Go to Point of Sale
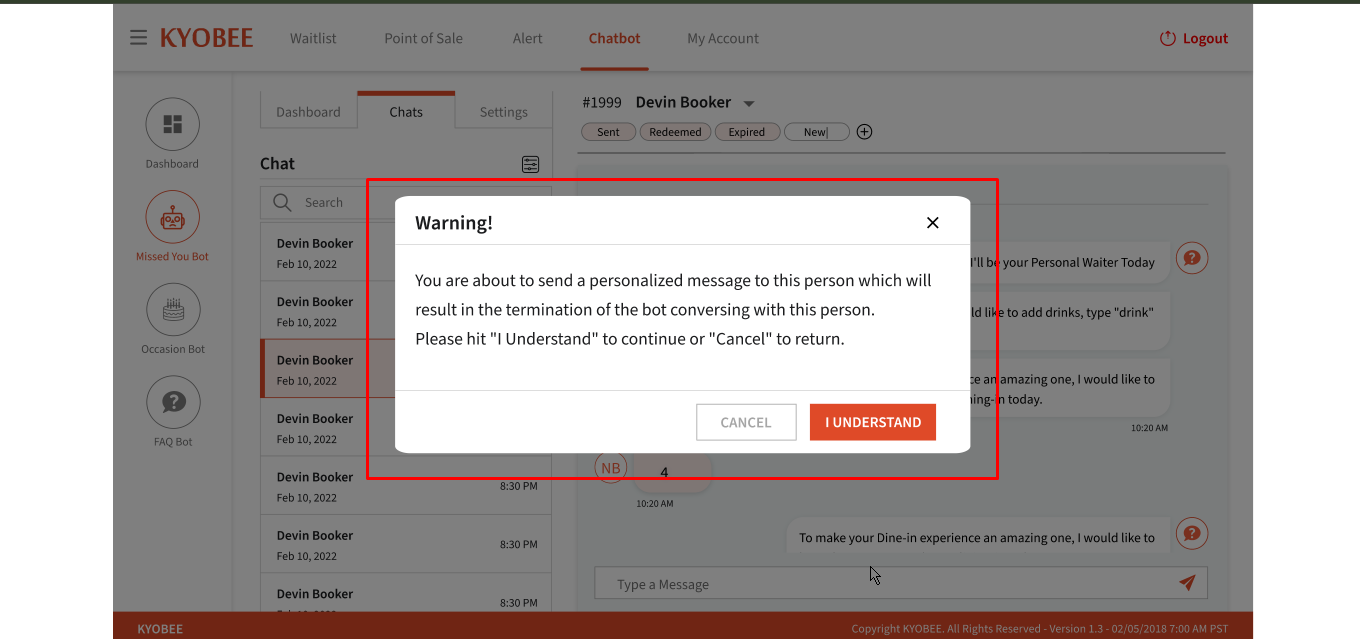Image resolution: width=1360 pixels, height=639 pixels. point(423,38)
